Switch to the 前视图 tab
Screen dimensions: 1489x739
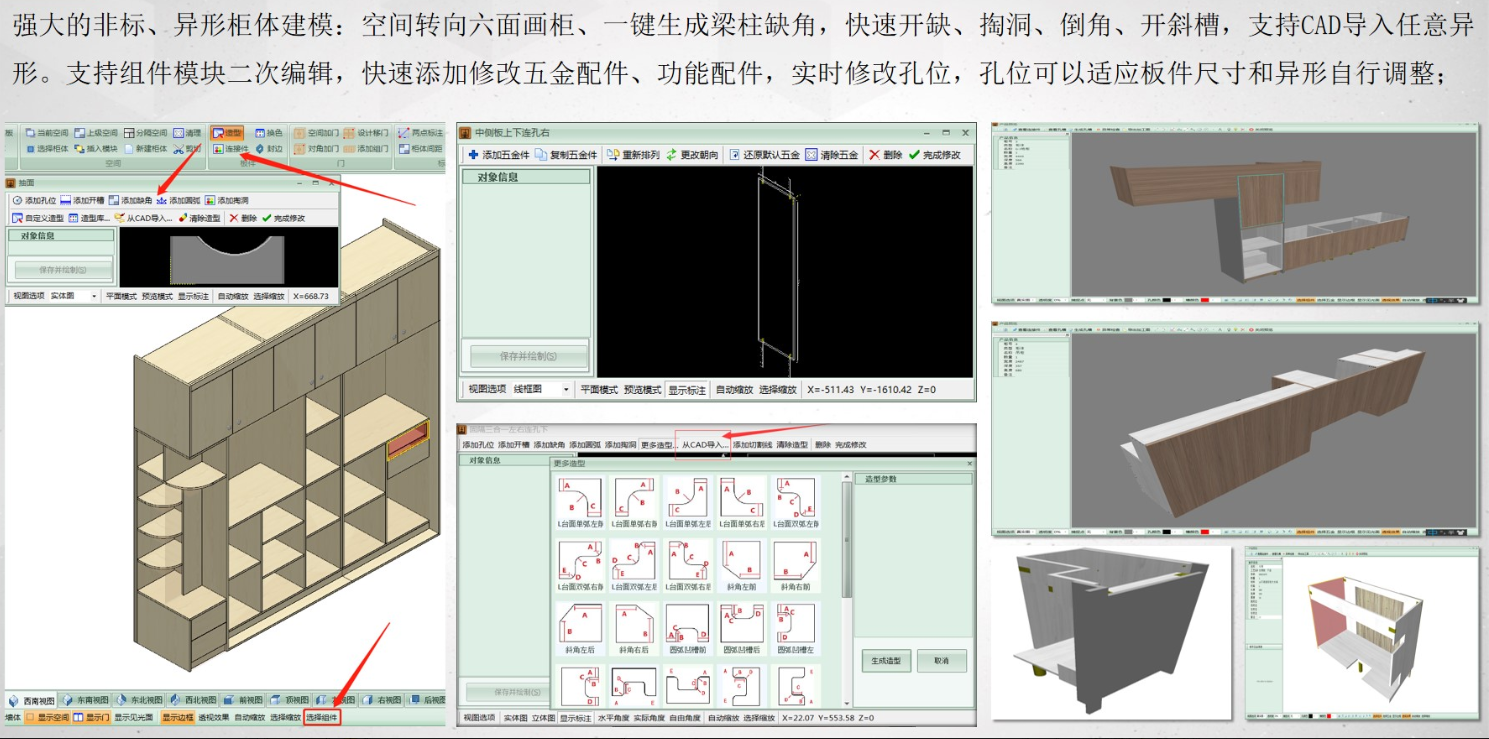pyautogui.click(x=243, y=701)
